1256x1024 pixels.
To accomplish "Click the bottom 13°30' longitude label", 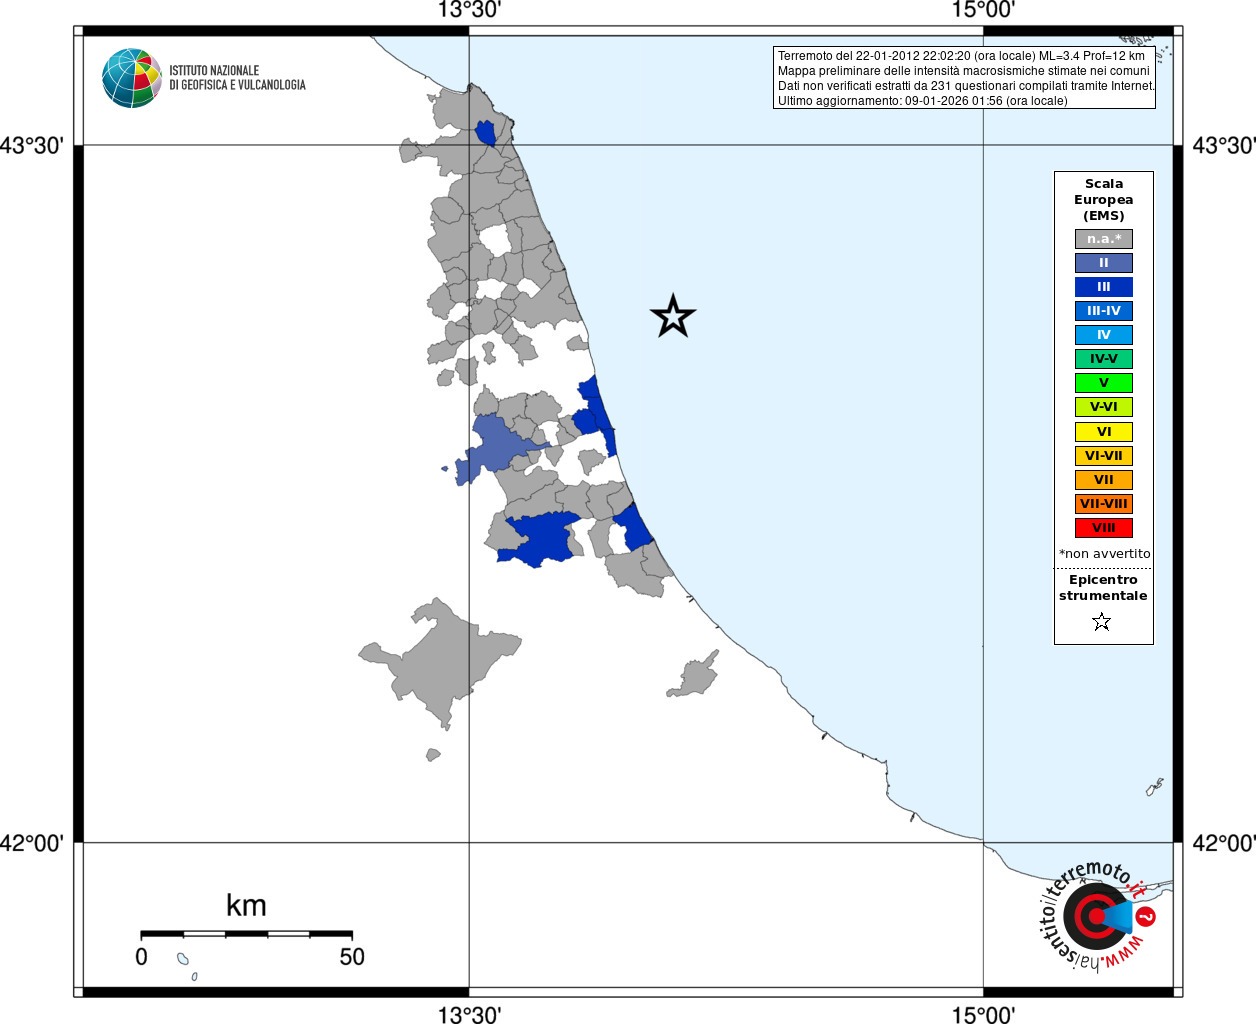I will coord(469,1015).
